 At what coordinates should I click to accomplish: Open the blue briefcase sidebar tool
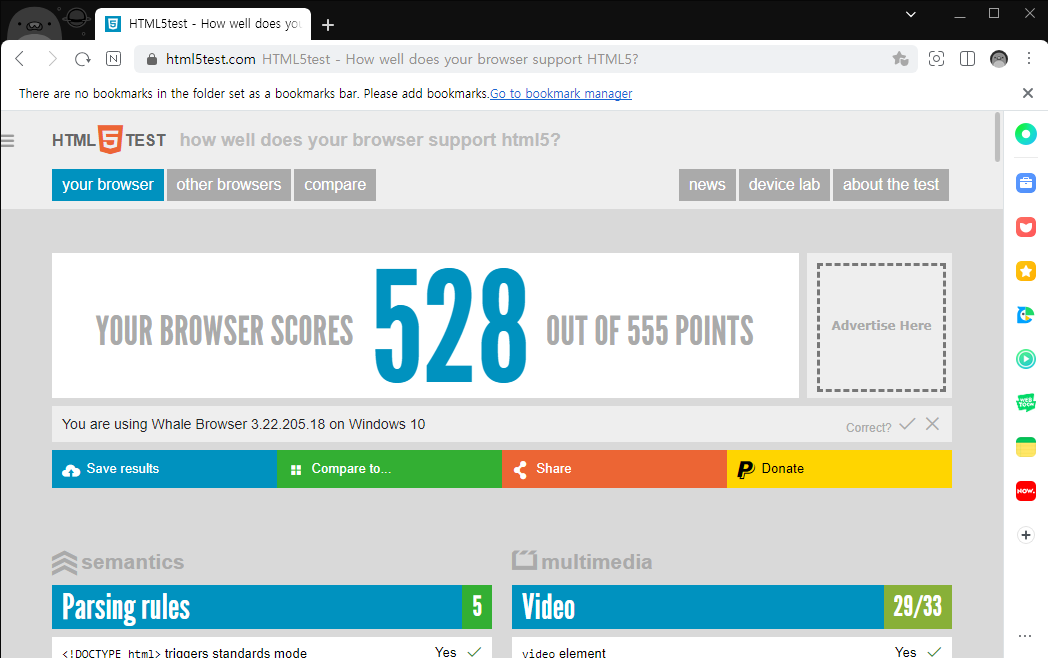pos(1026,183)
